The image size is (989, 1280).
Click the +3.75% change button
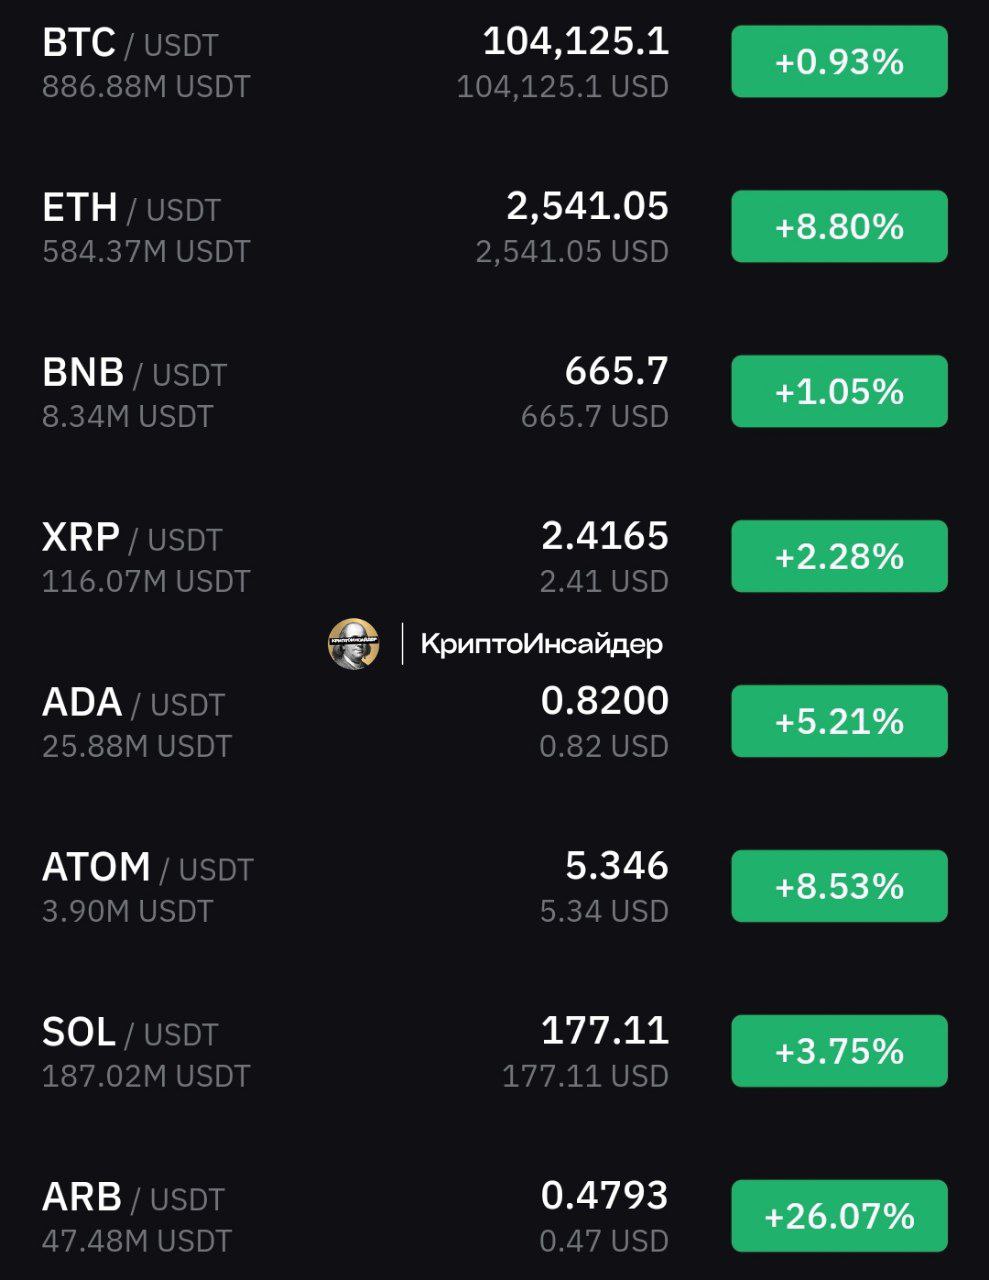tap(839, 1052)
